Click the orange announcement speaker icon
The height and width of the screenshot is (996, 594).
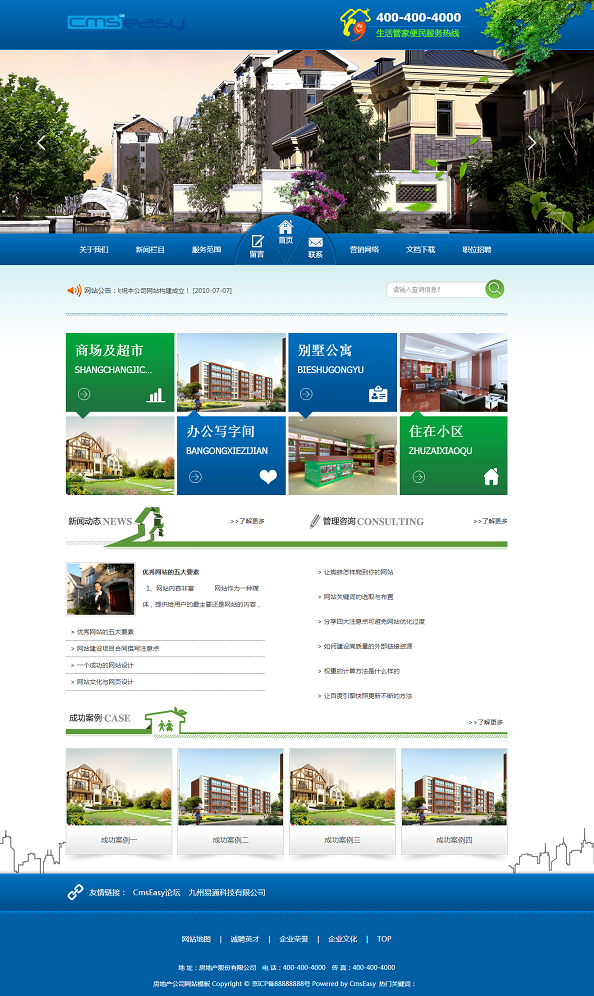[74, 290]
